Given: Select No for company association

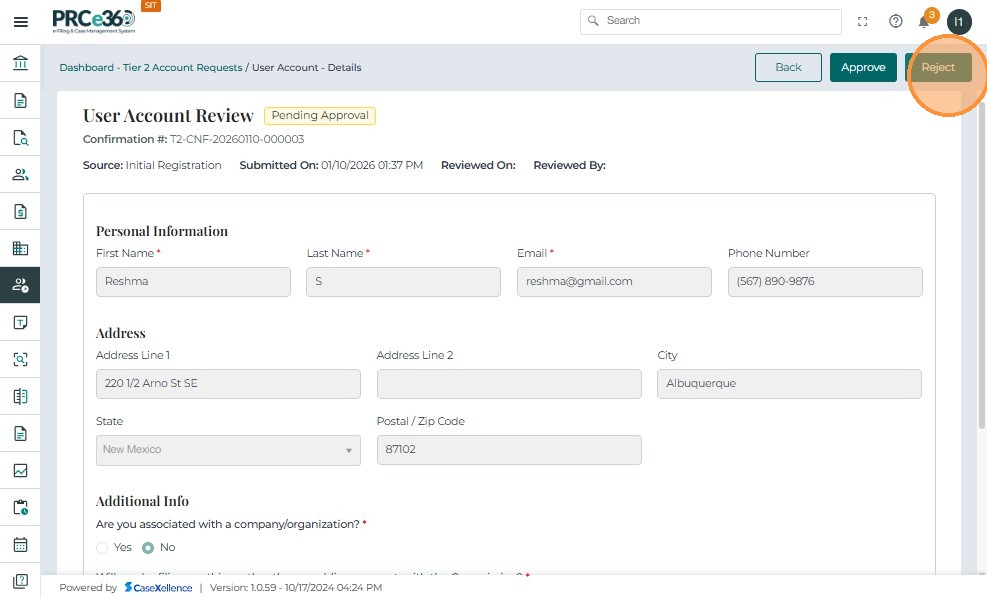Looking at the screenshot, I should [148, 548].
